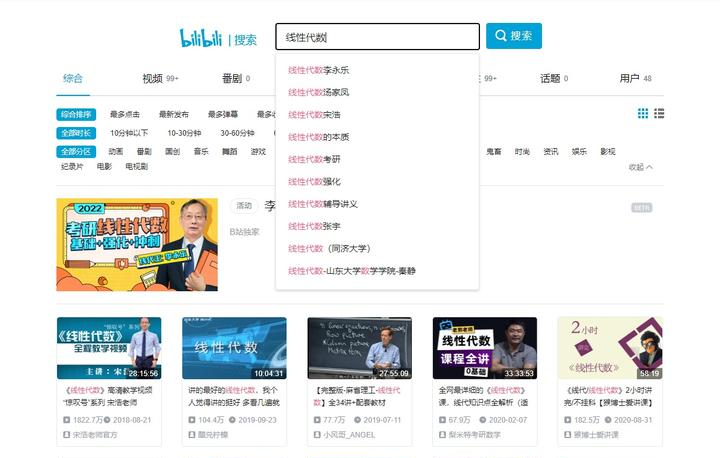Sort results by 最多弹幕
720x458 pixels.
tap(223, 114)
